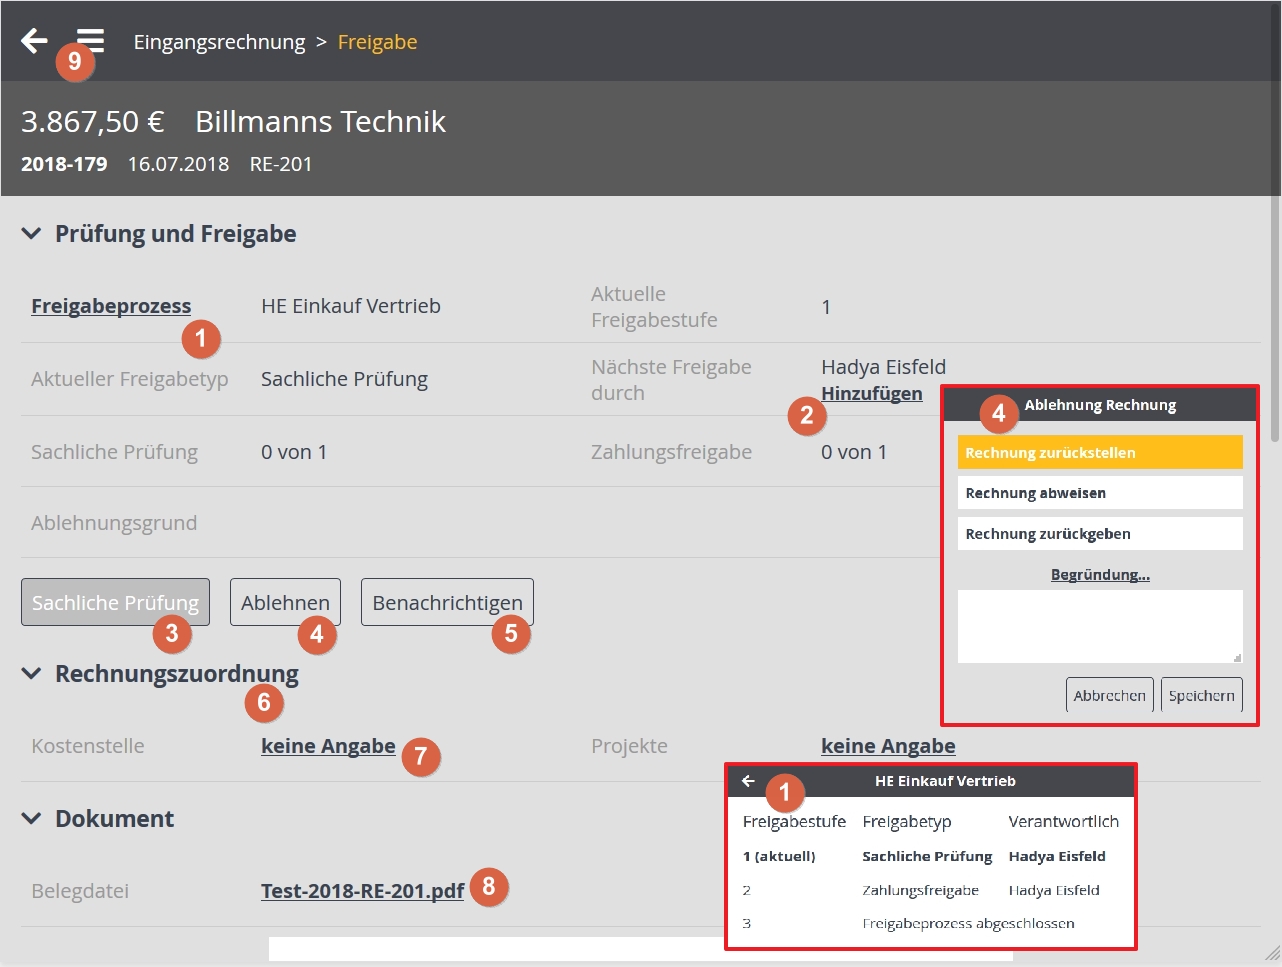Click the Ablehnung Rechnung dialog title
The height and width of the screenshot is (967, 1282).
[x=1100, y=405]
